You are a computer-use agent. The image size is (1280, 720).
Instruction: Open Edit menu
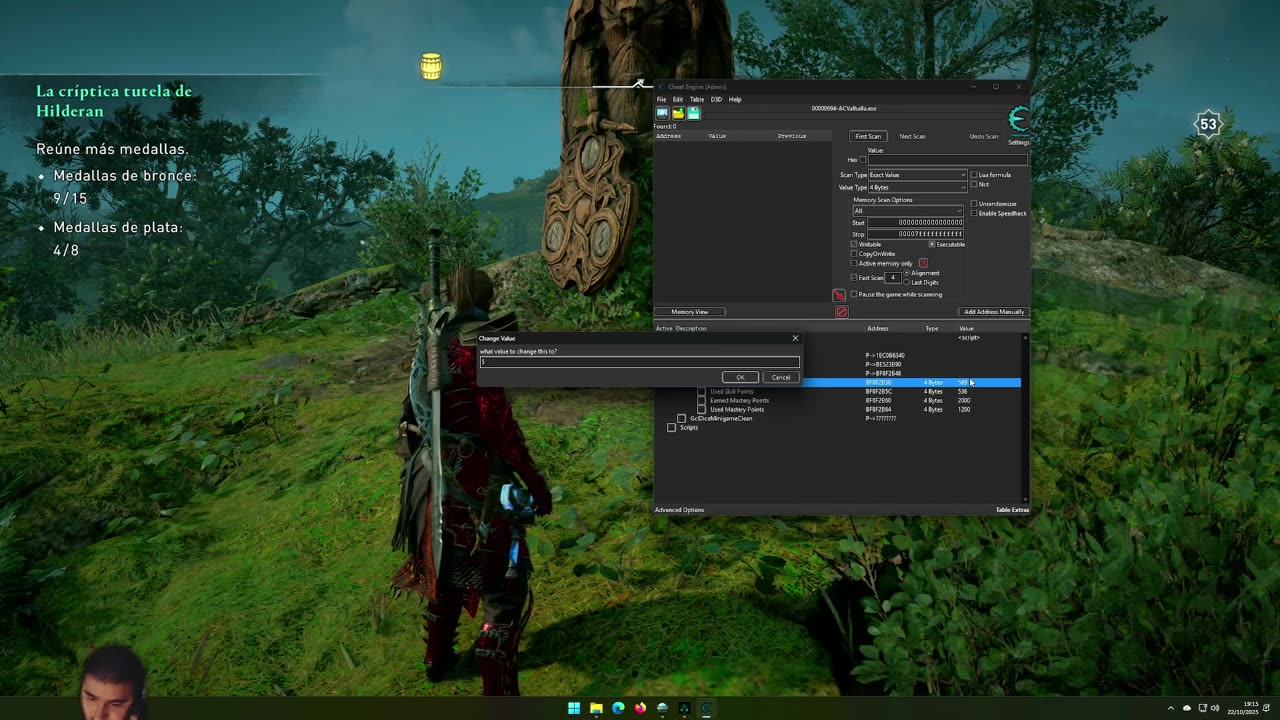(x=678, y=100)
